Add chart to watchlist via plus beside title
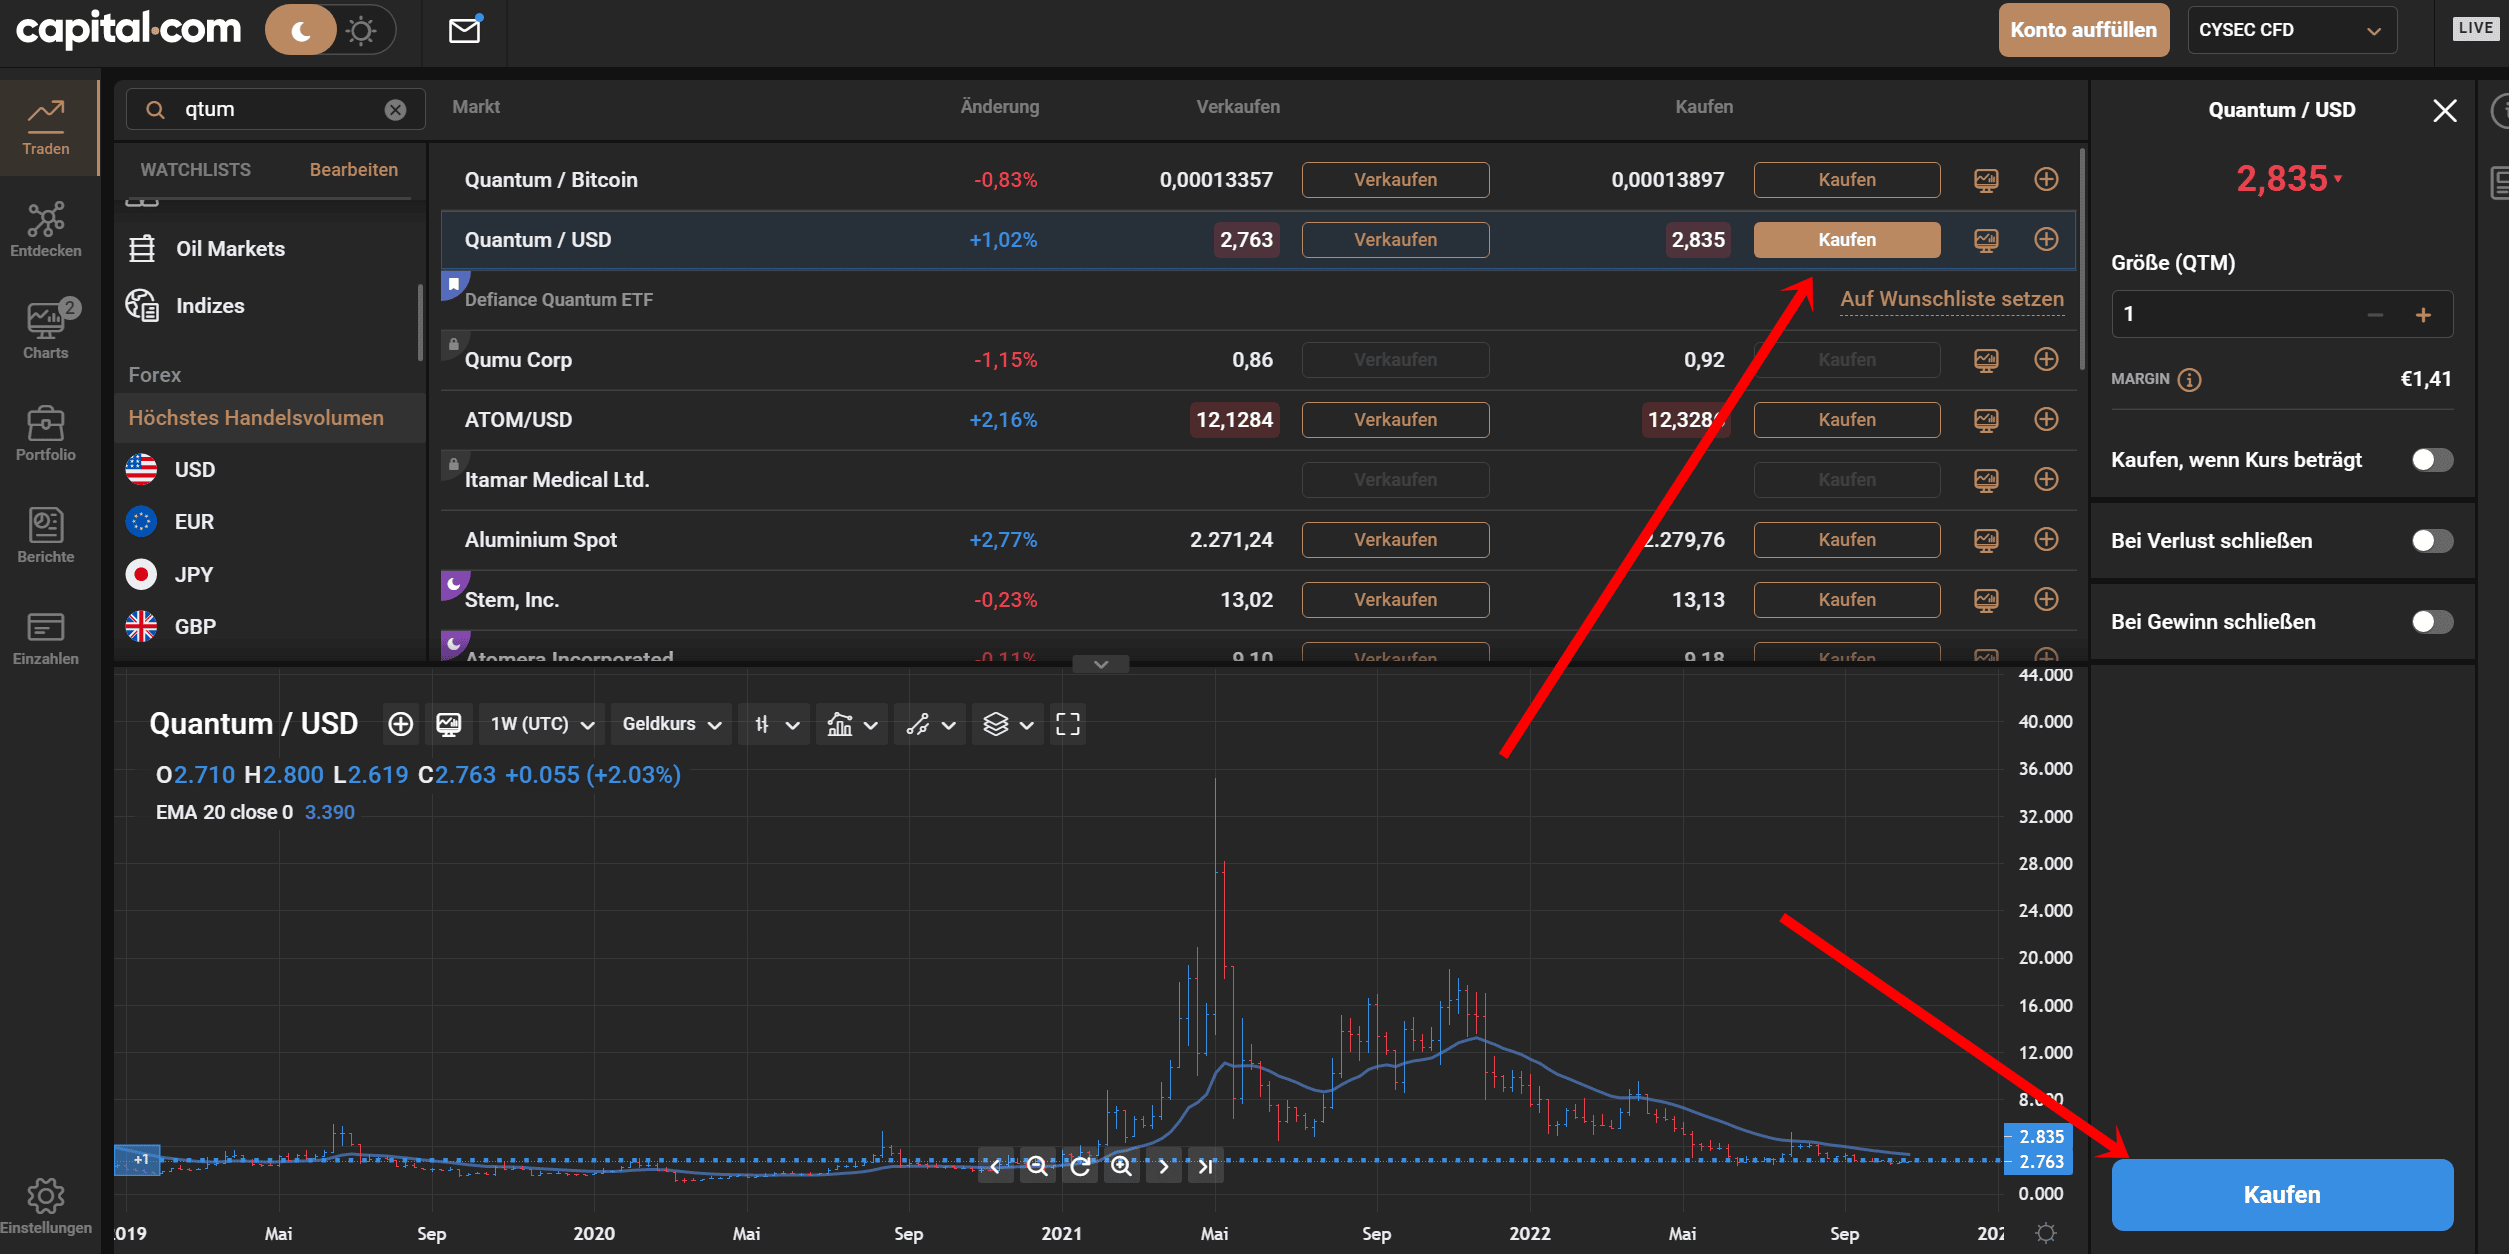The height and width of the screenshot is (1254, 2509). pos(400,724)
